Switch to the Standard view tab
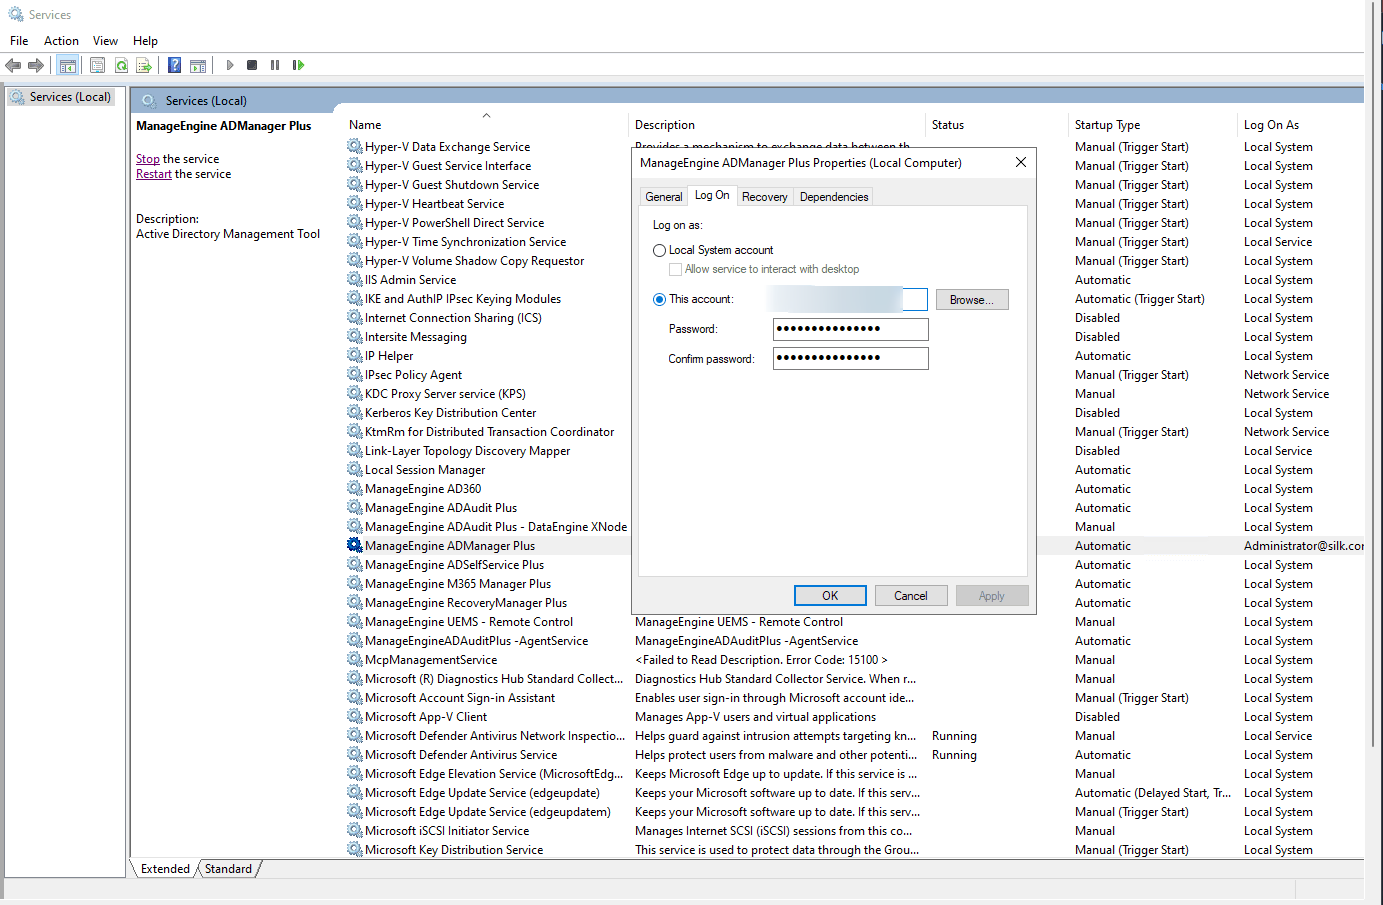 pyautogui.click(x=228, y=869)
